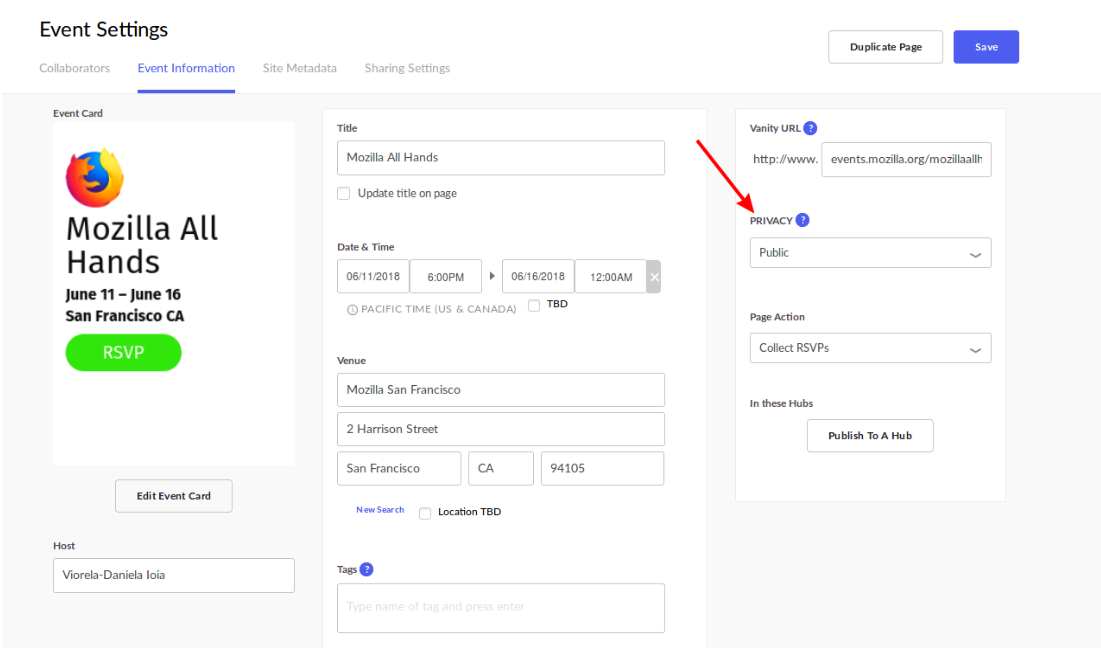
Task: Click the Host field Viorela-Daniela Ioia
Action: pos(173,575)
